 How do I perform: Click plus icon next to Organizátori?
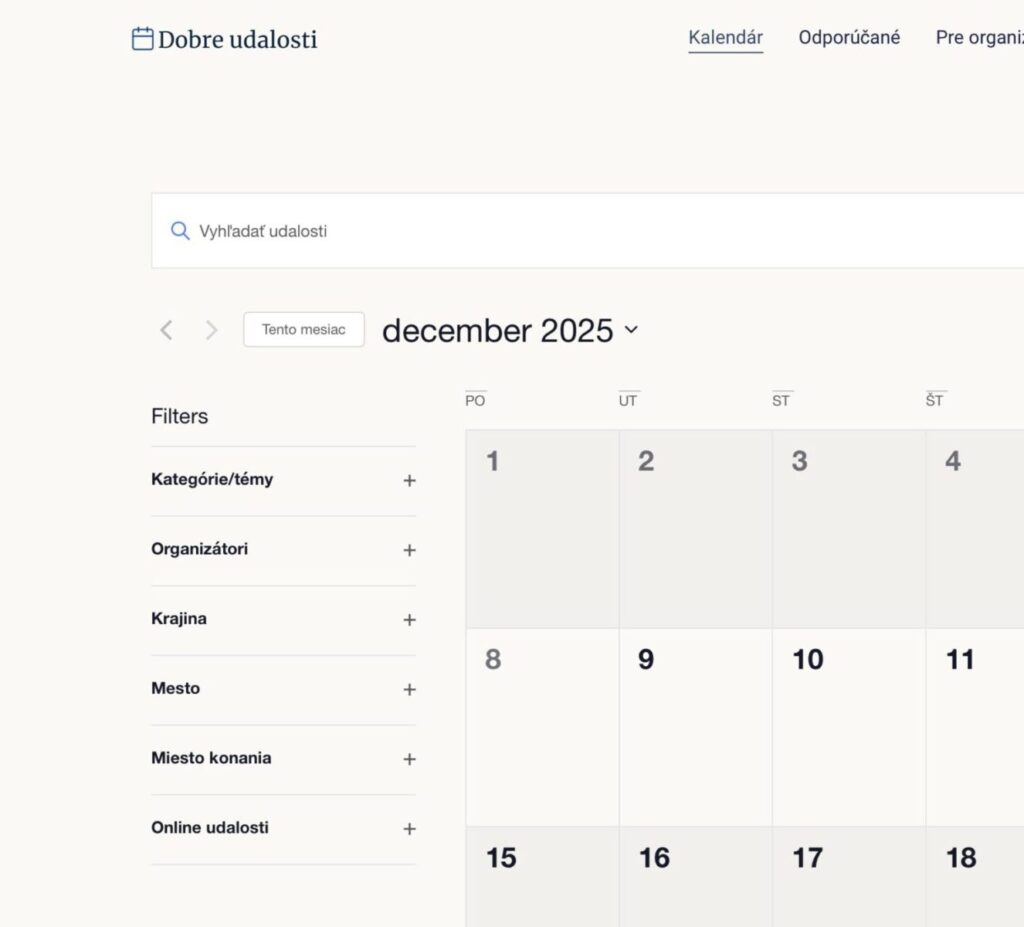pos(409,550)
